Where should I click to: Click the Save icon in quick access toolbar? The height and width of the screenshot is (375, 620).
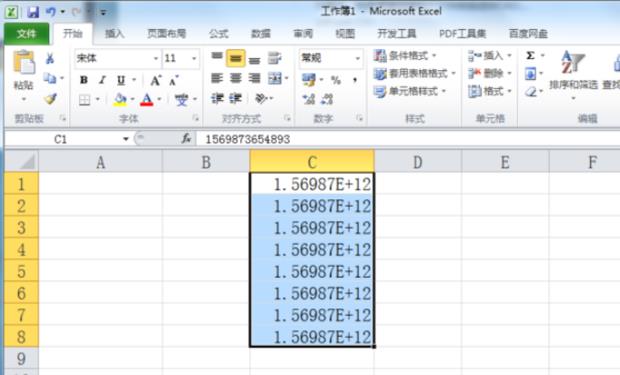[33, 12]
